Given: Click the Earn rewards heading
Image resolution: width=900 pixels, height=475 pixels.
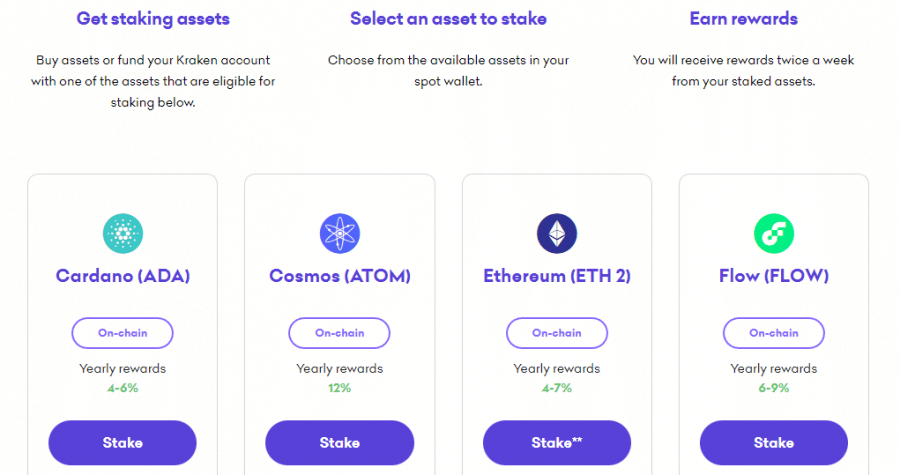Looking at the screenshot, I should point(743,19).
